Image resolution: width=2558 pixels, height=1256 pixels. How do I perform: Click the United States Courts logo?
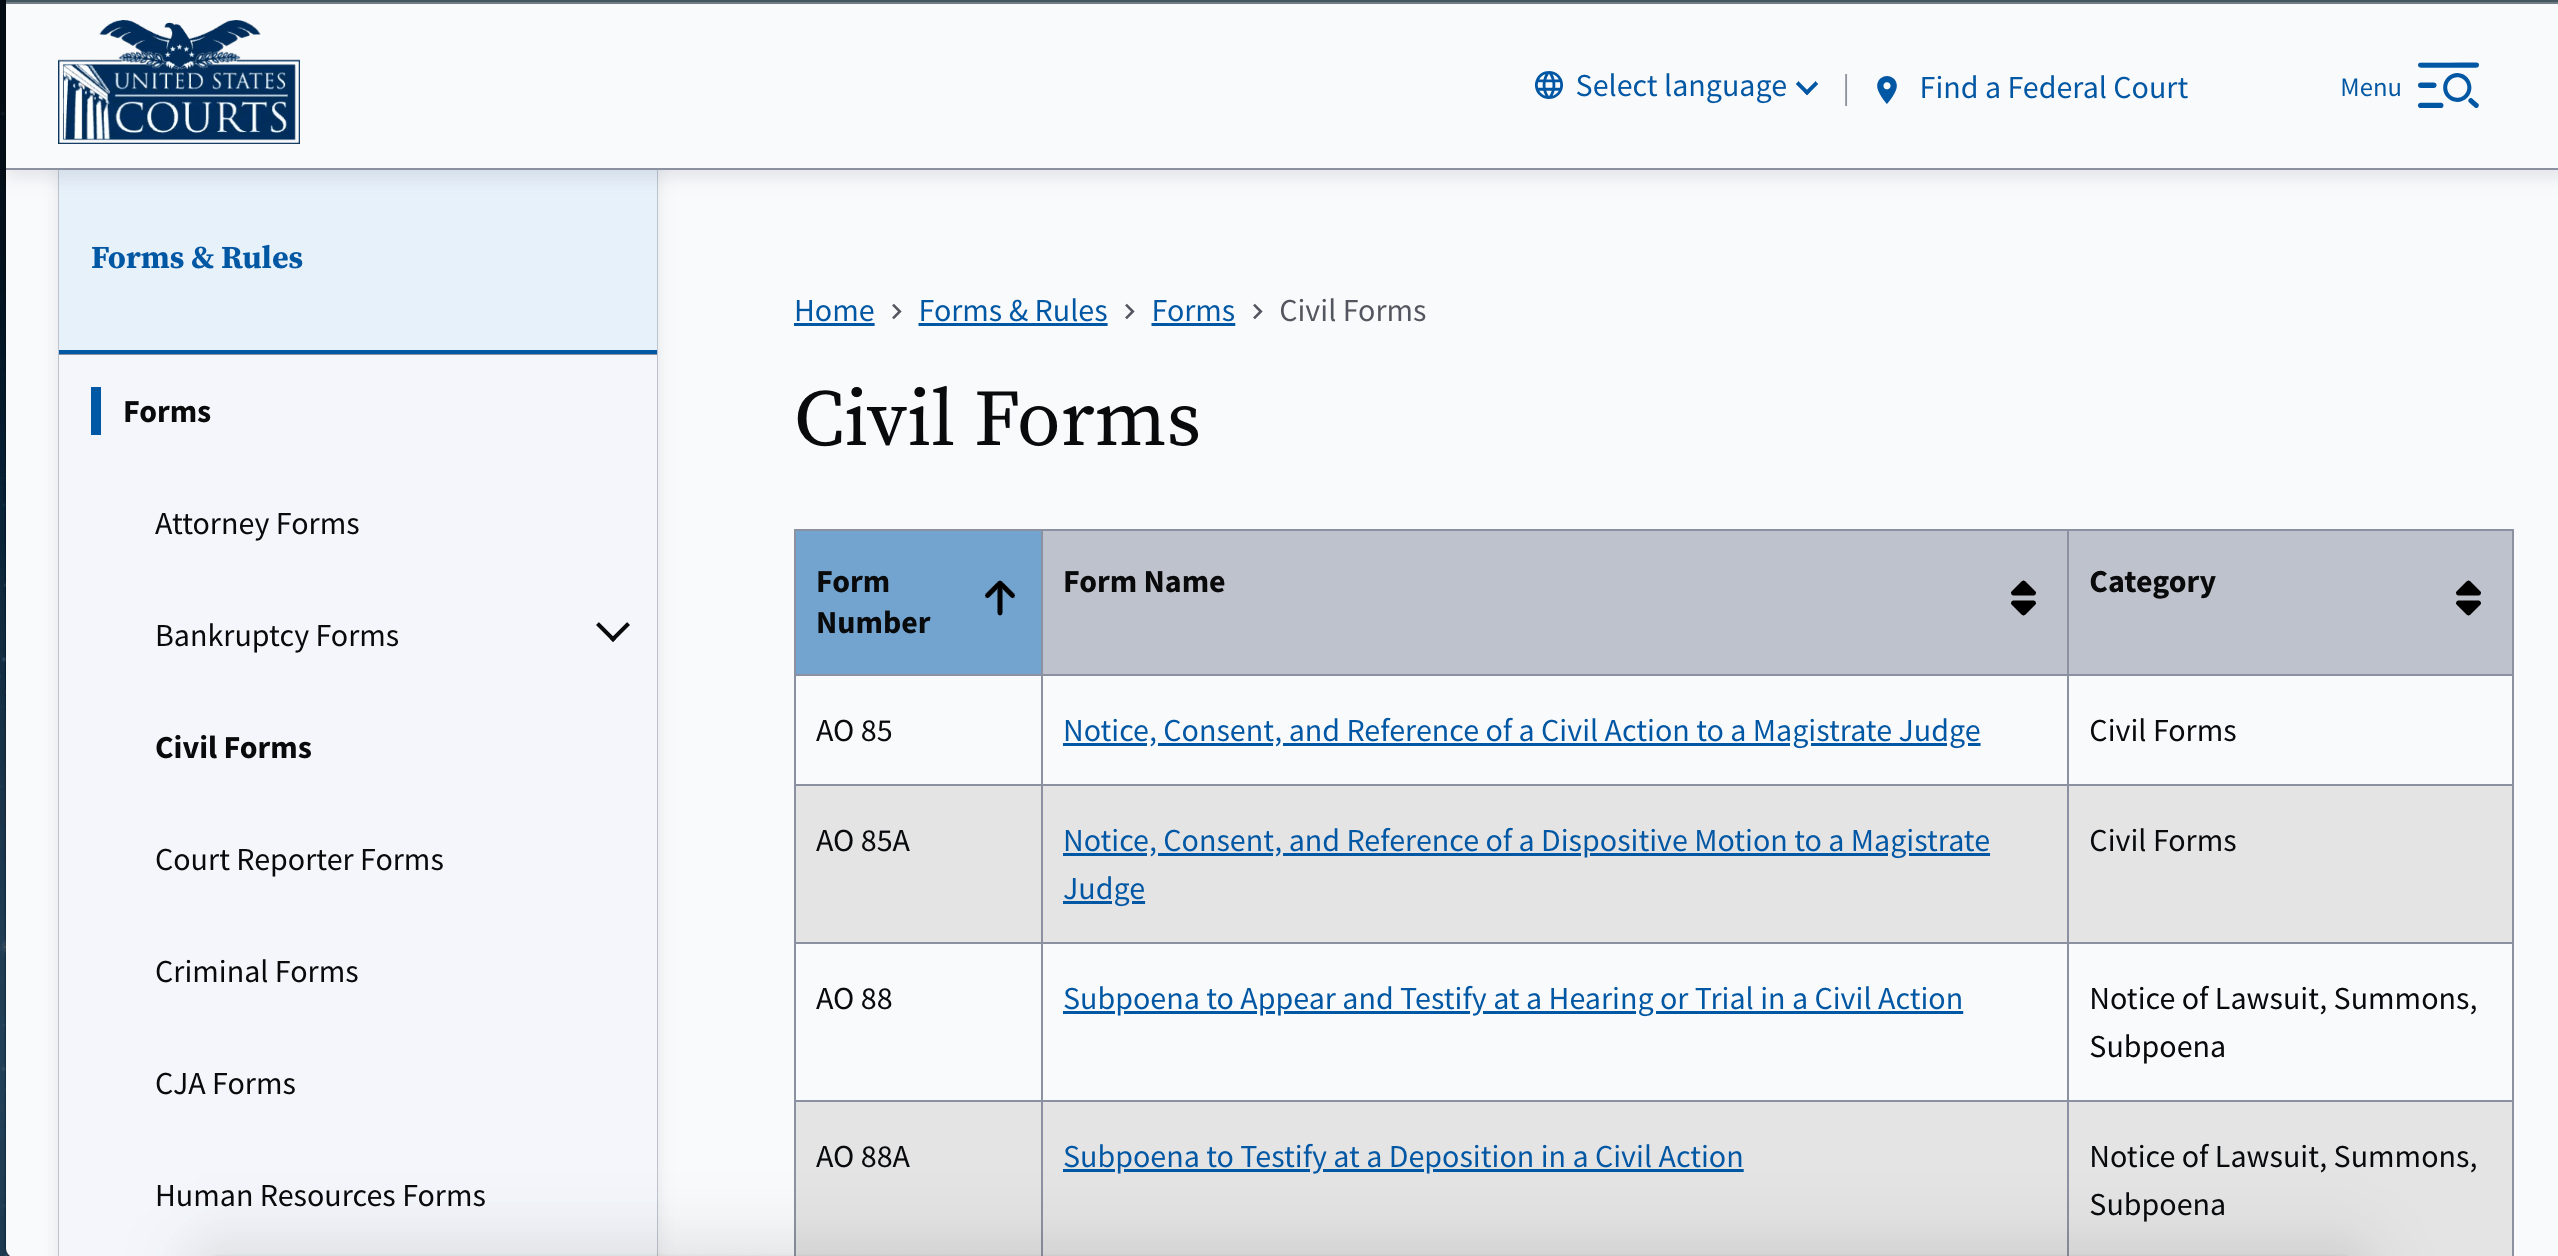click(x=179, y=83)
